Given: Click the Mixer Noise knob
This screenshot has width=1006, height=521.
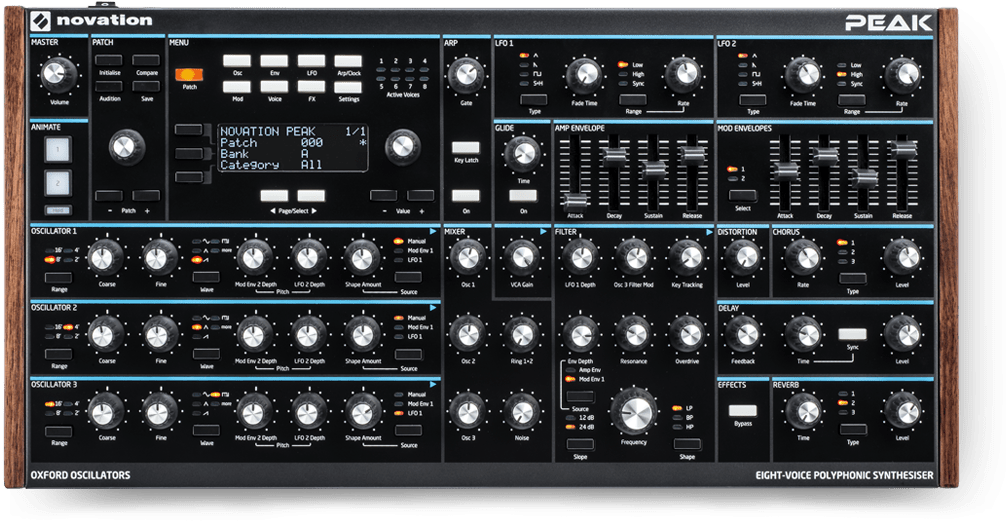Looking at the screenshot, I should [522, 411].
